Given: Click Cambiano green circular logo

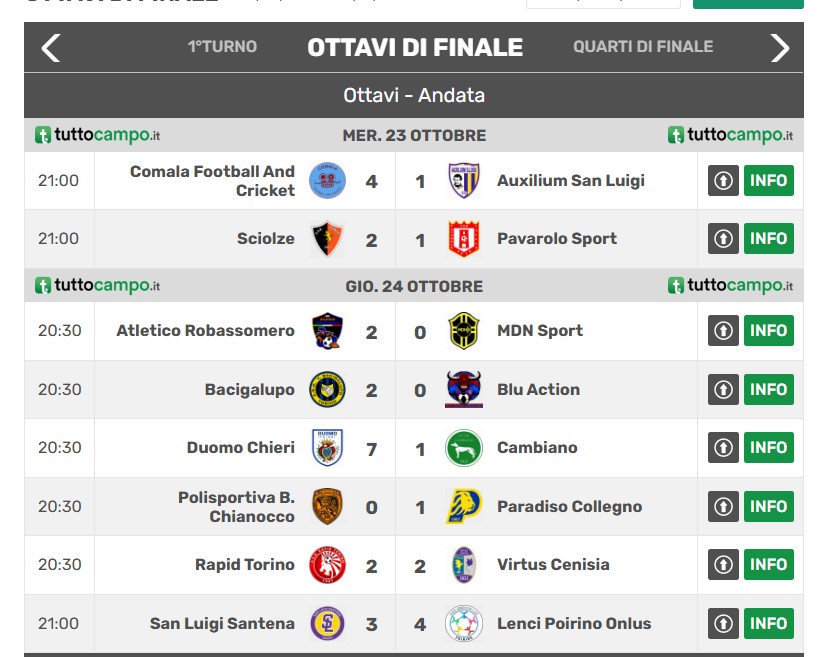Looking at the screenshot, I should pyautogui.click(x=464, y=448).
